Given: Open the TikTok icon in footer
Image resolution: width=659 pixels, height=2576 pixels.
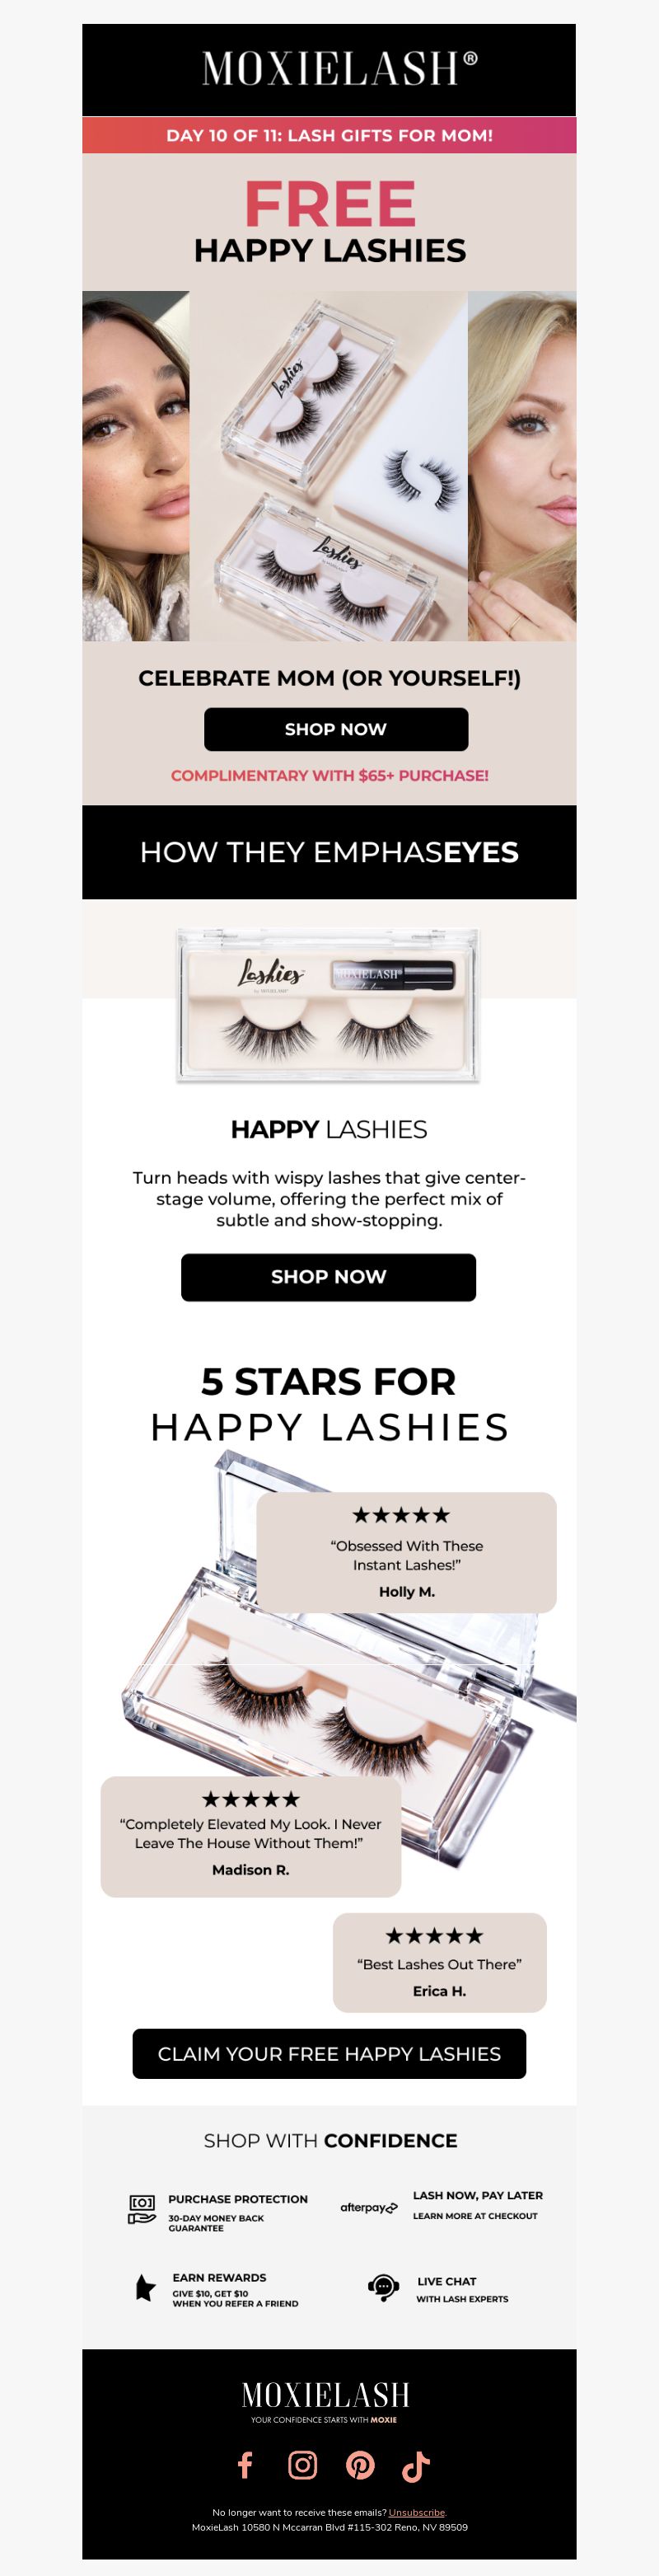Looking at the screenshot, I should (x=416, y=2466).
